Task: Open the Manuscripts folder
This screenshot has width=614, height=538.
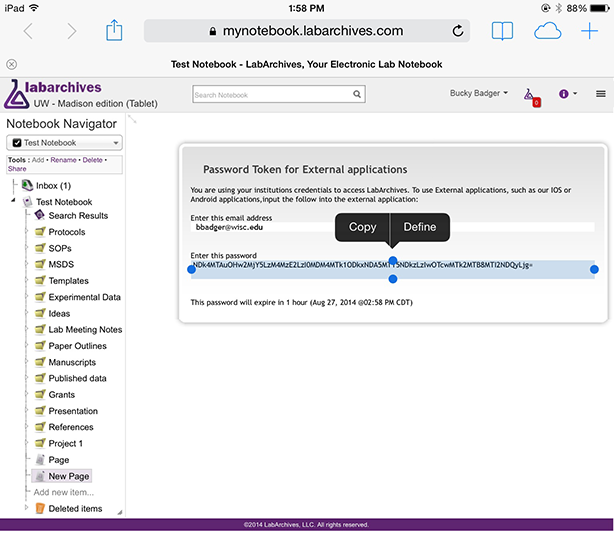Action: [x=72, y=362]
